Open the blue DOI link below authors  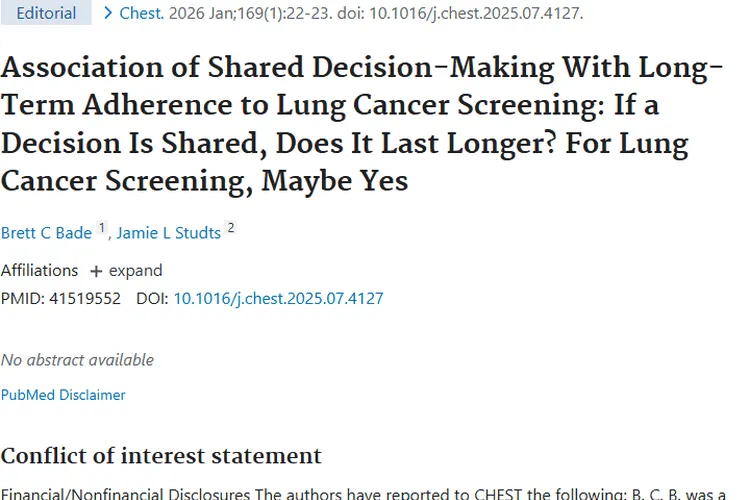pyautogui.click(x=278, y=298)
